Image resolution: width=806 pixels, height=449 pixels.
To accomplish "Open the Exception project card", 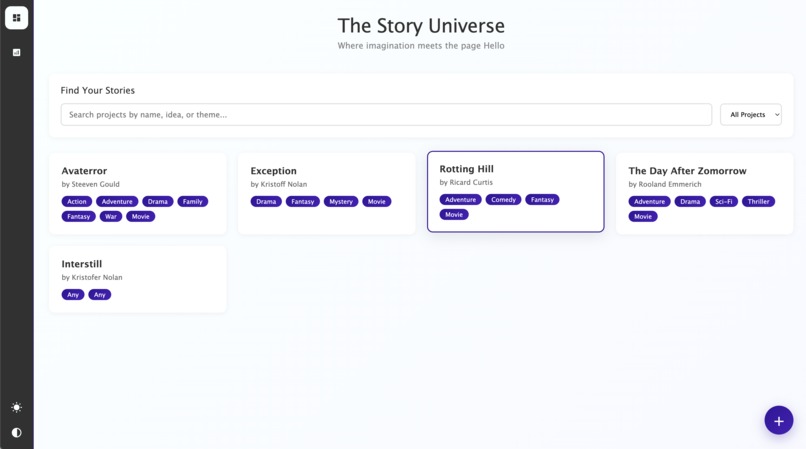I will (326, 193).
